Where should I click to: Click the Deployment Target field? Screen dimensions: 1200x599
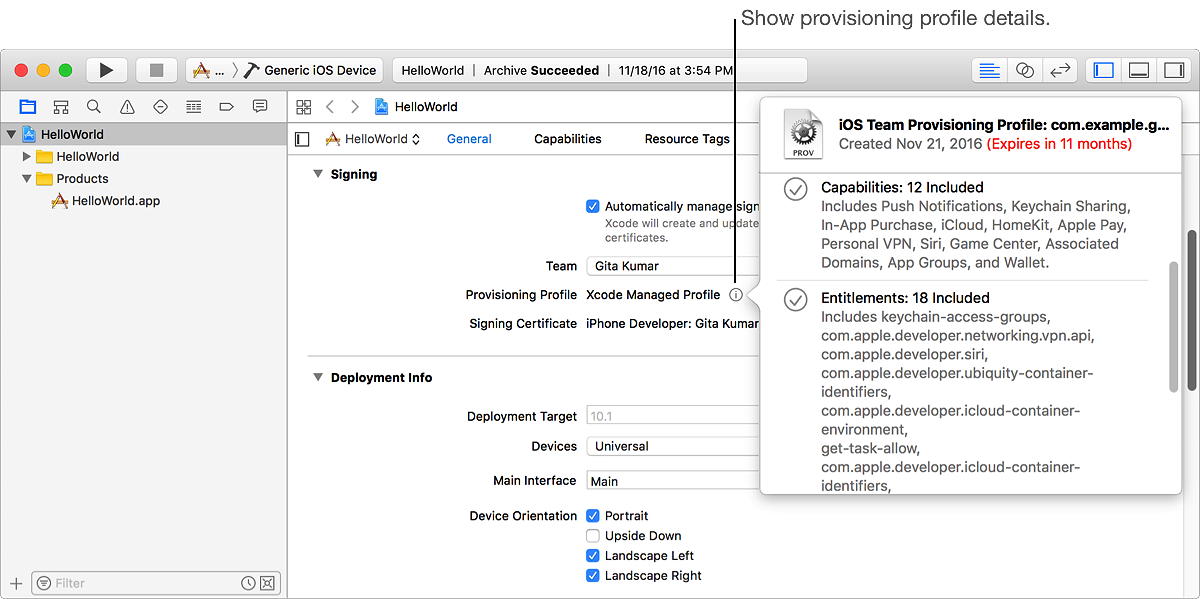pos(673,416)
